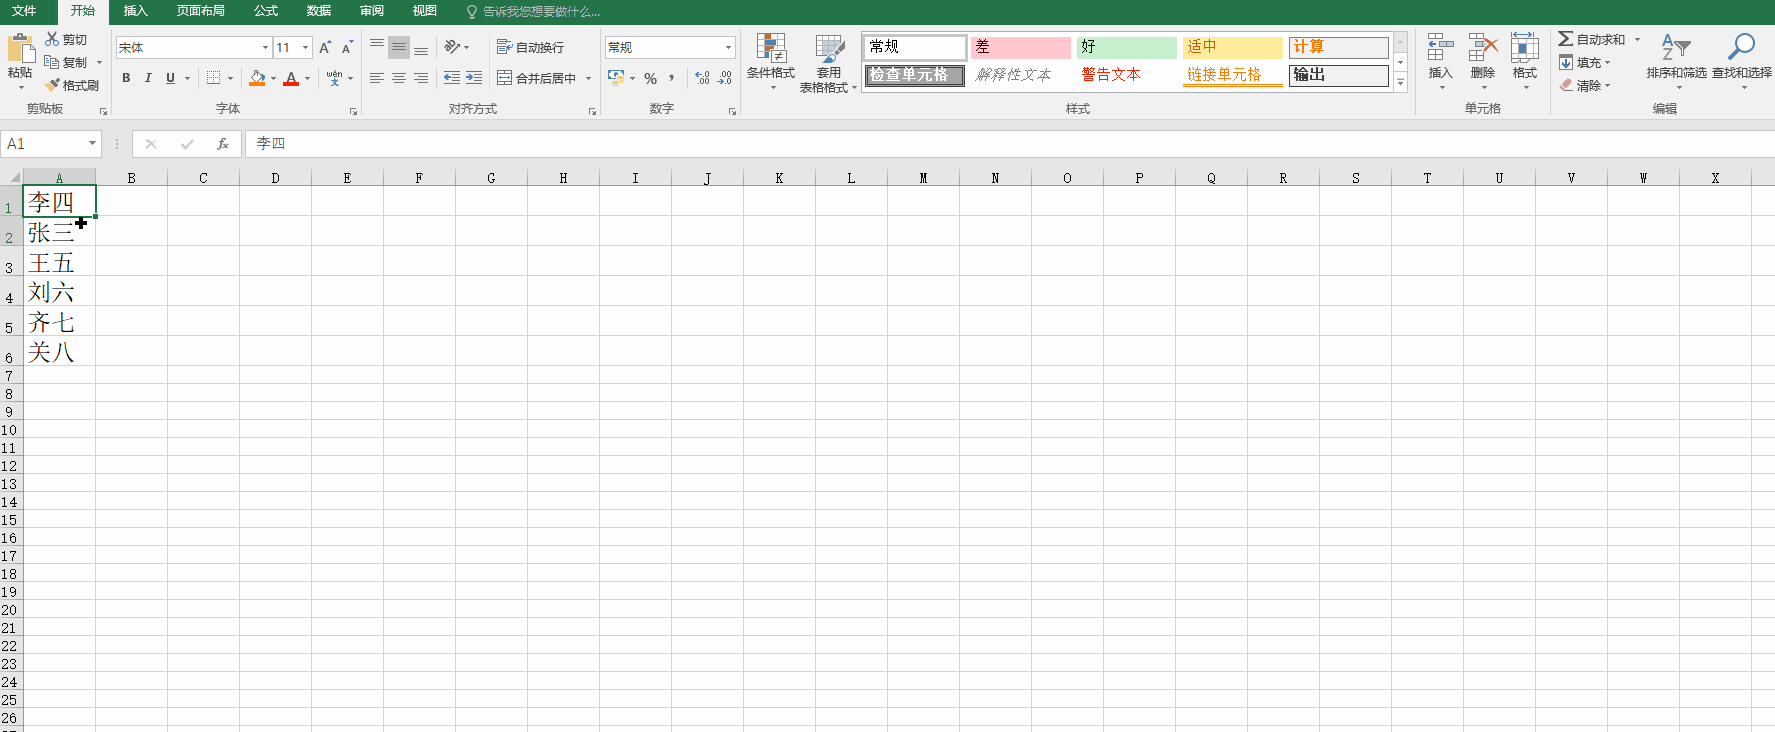This screenshot has height=732, width=1775.
Task: Open Alignment (对齐方式) dialog launcher
Action: (x=592, y=111)
